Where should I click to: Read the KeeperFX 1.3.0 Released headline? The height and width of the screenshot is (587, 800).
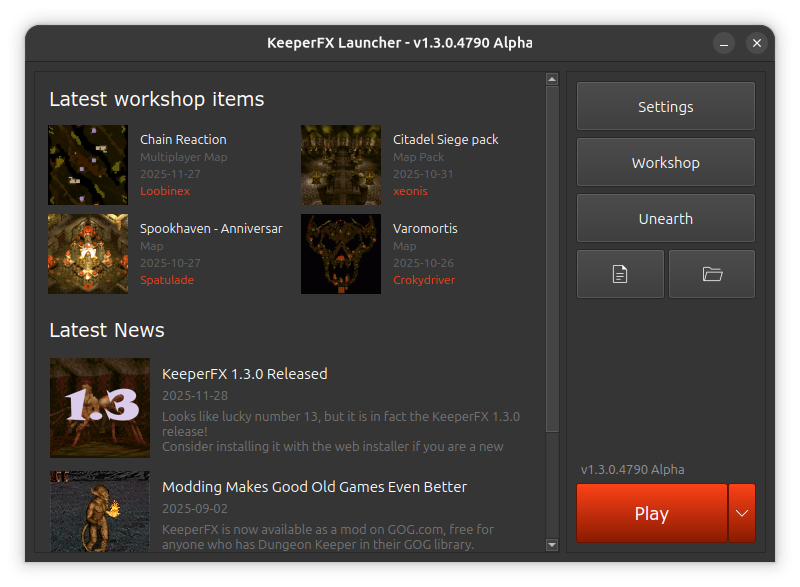click(245, 374)
